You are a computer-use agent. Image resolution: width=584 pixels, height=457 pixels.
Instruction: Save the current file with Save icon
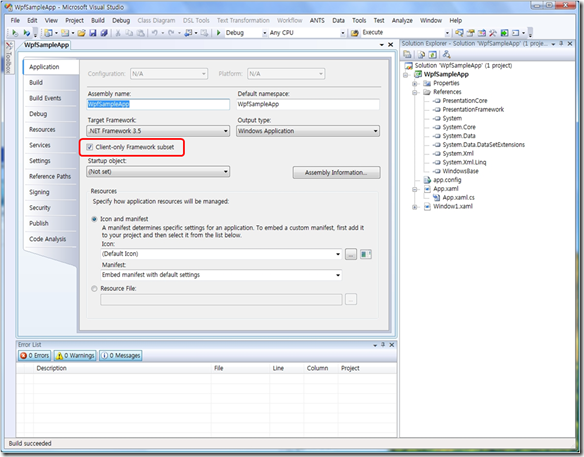click(92, 33)
